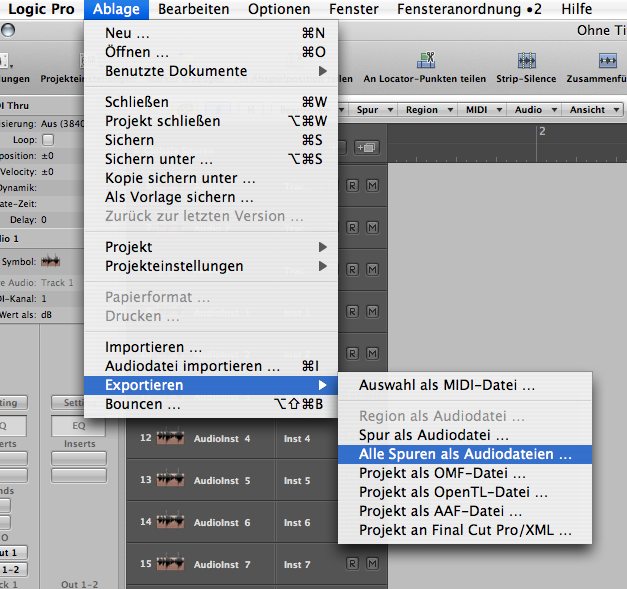Click the EQ button in channel strip
627x589 pixels.
click(x=78, y=425)
